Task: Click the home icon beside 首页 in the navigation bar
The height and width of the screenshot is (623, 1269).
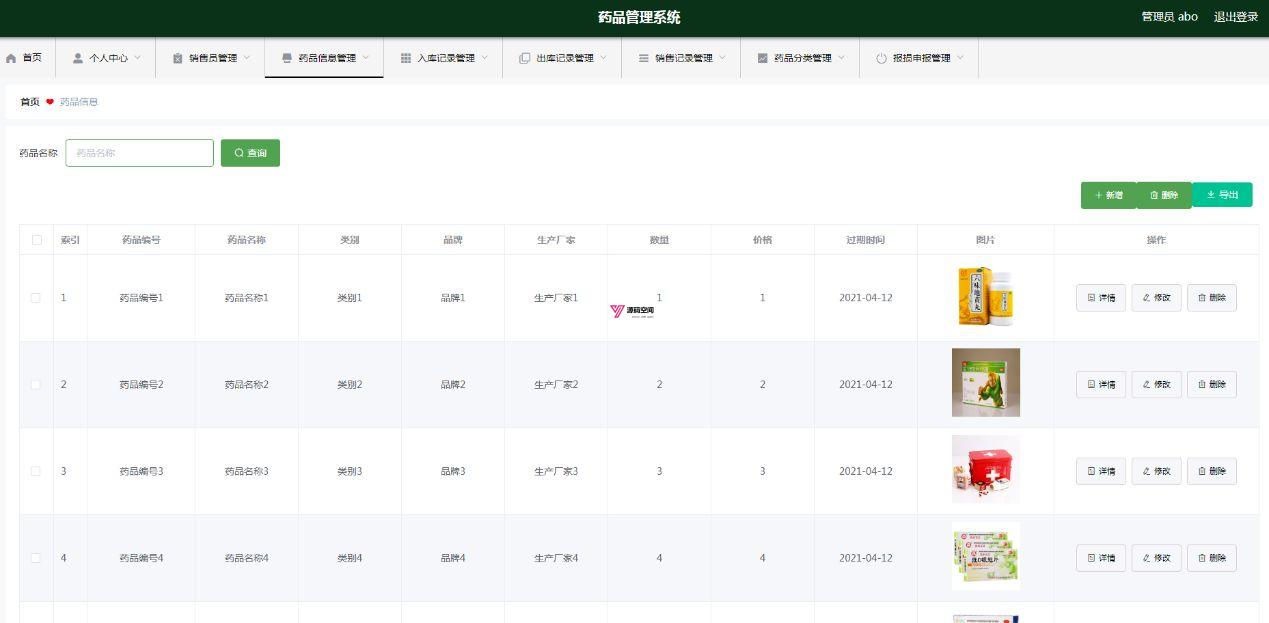Action: tap(11, 58)
